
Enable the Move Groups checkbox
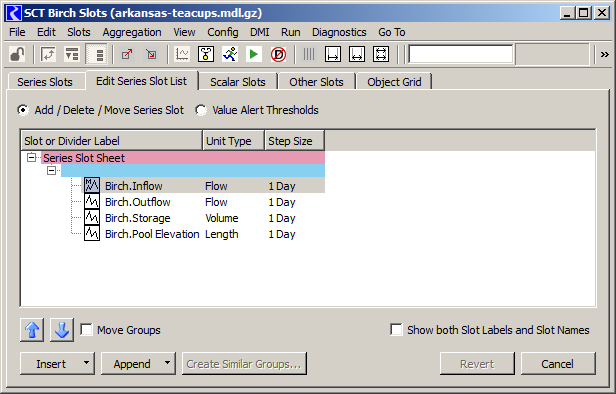86,330
